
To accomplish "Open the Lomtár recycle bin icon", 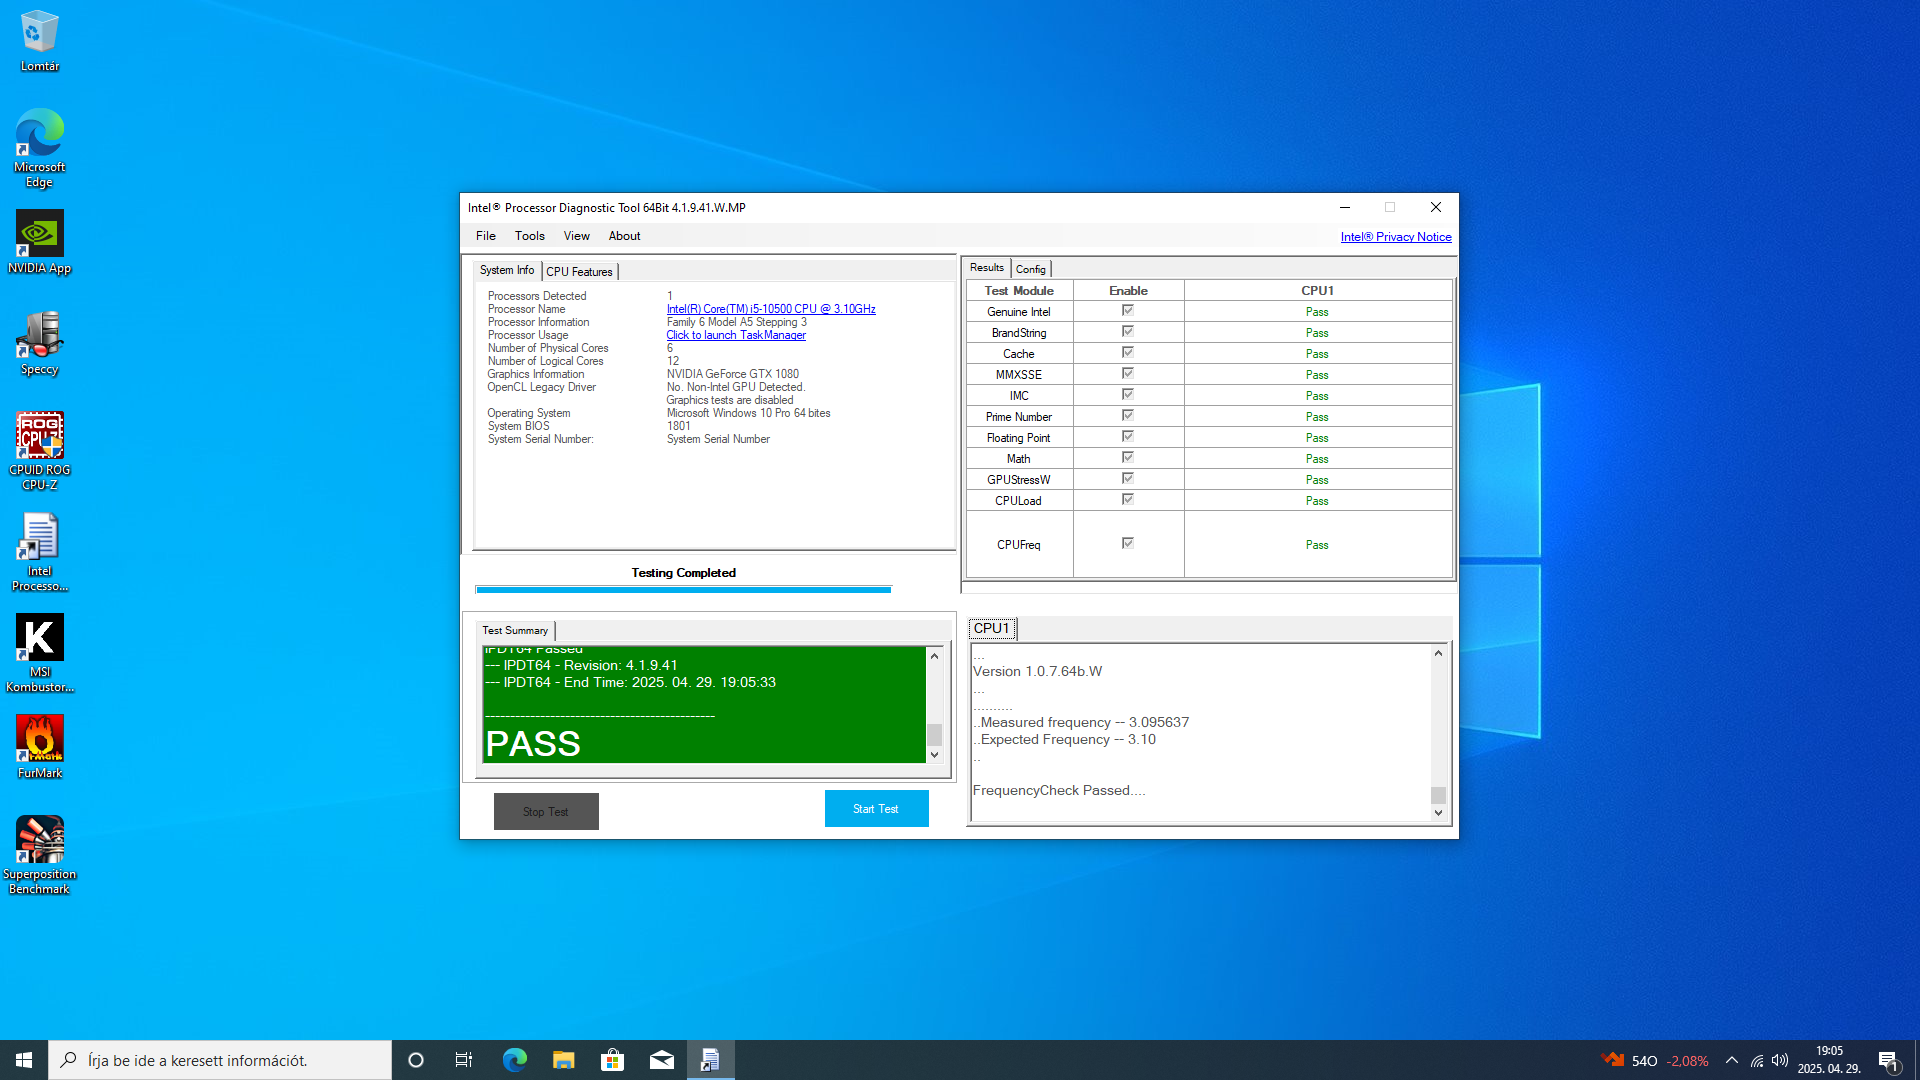I will pyautogui.click(x=40, y=40).
